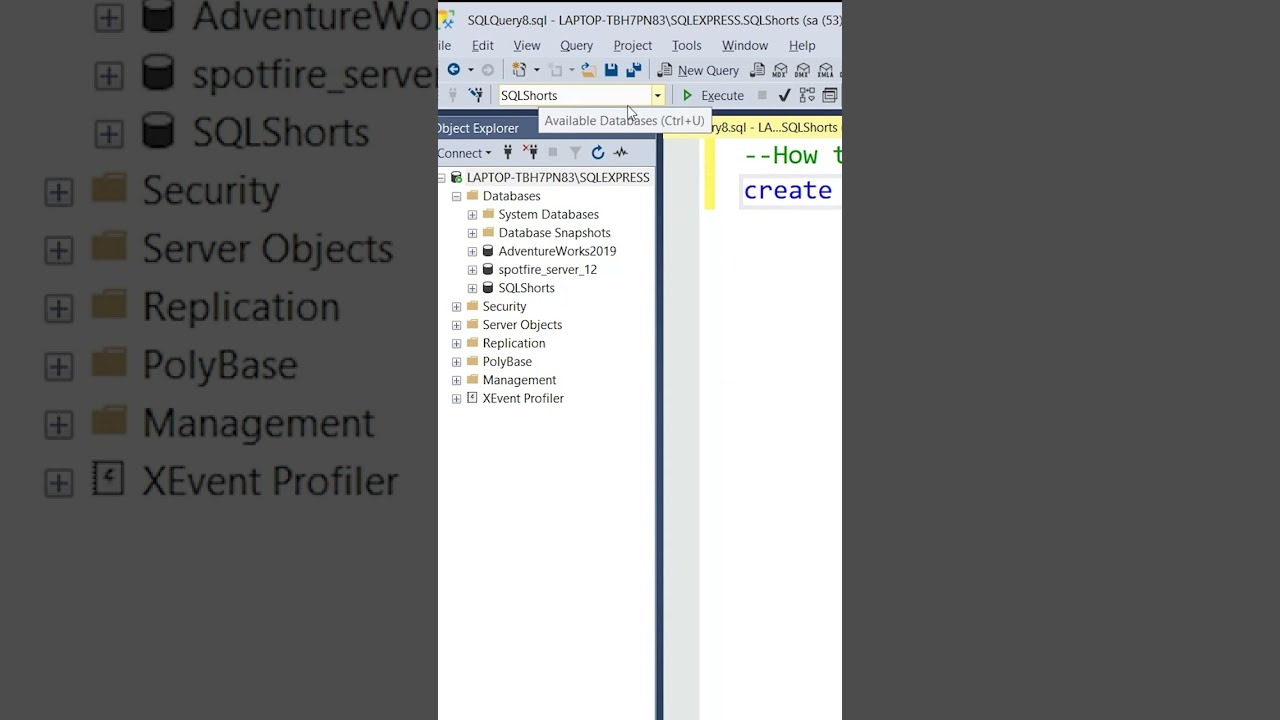Click the server instance icon in the tree

[456, 177]
